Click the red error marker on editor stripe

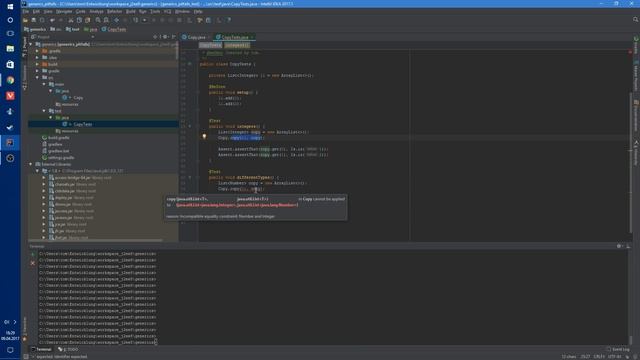coord(630,52)
